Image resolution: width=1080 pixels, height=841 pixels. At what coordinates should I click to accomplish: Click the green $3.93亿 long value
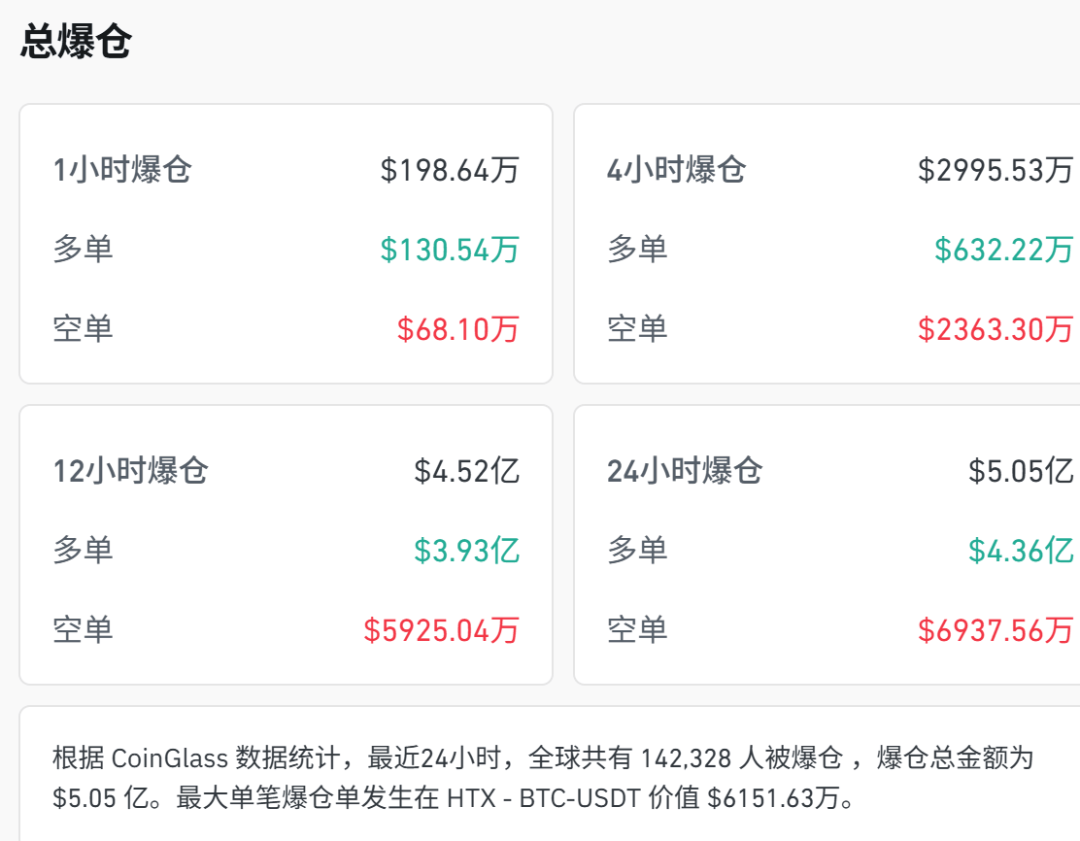click(x=467, y=550)
